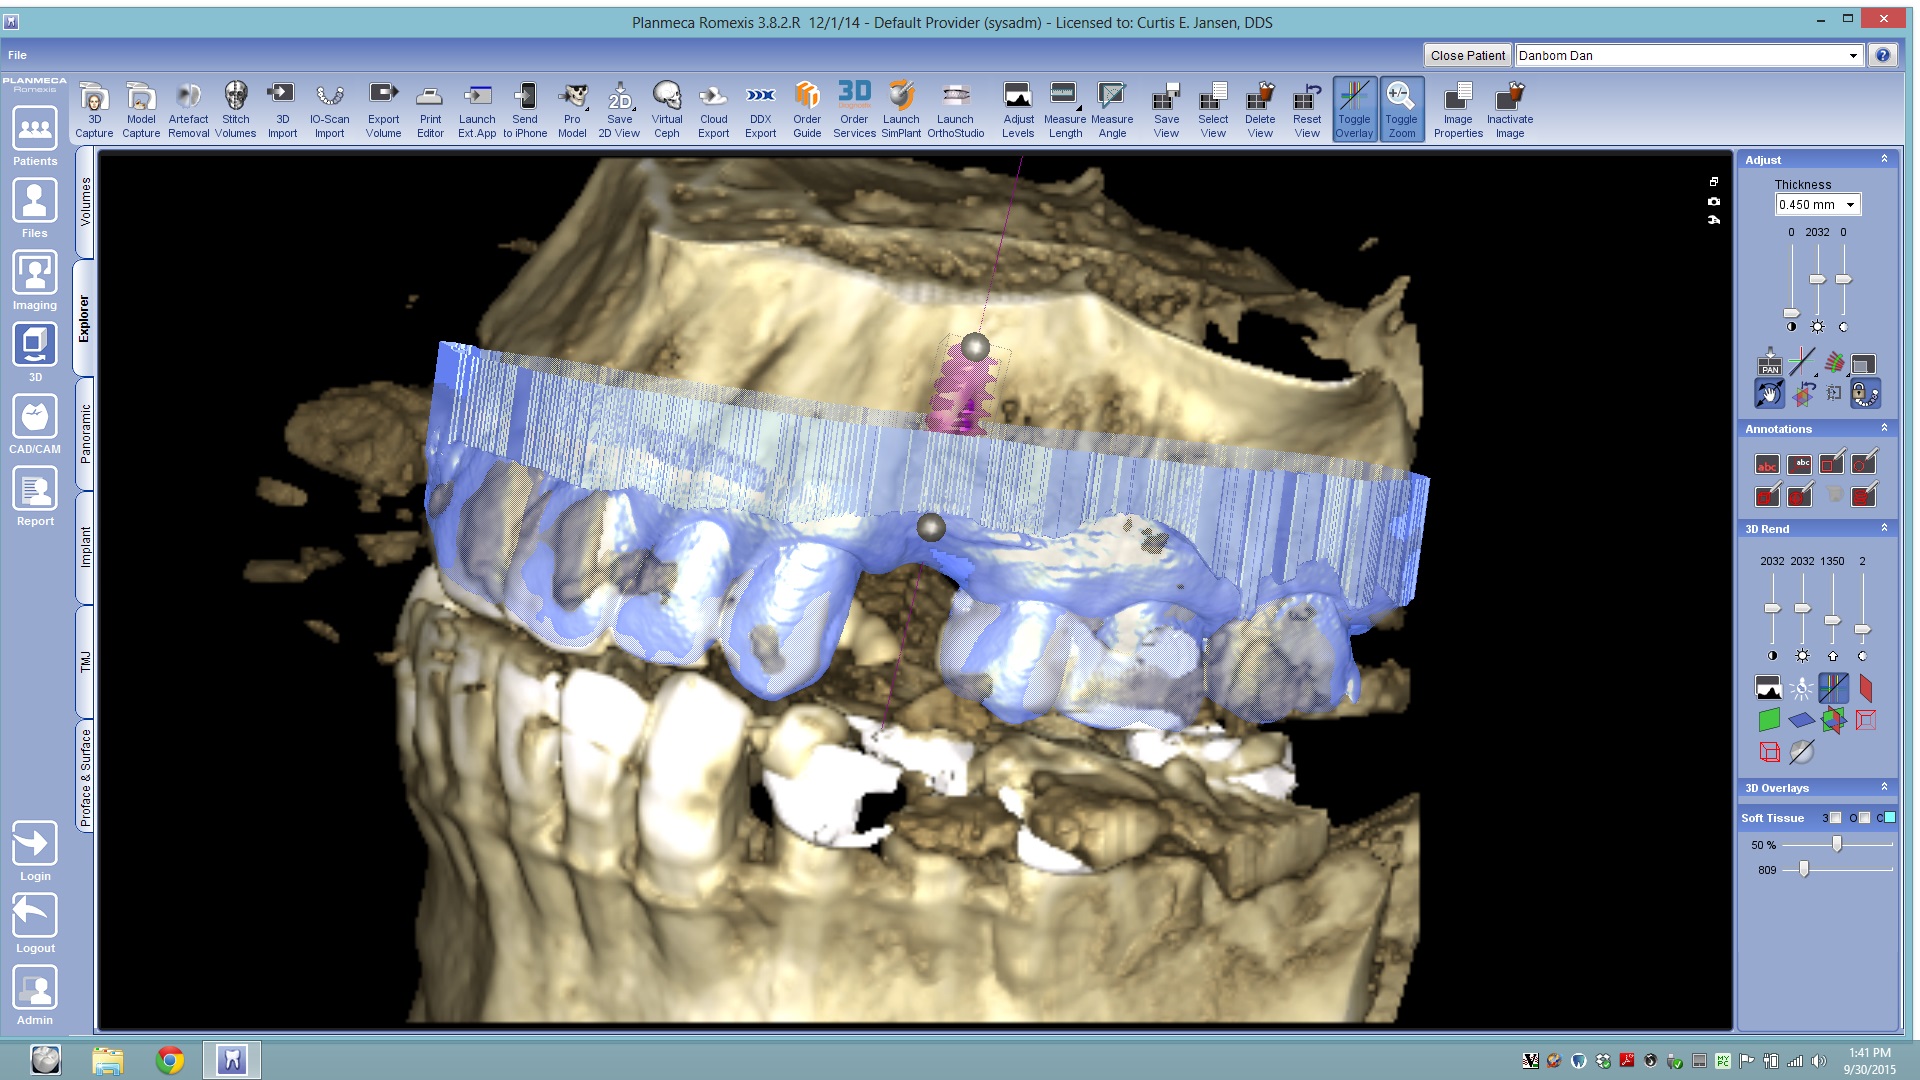Expand the patient name dropdown

1852,56
